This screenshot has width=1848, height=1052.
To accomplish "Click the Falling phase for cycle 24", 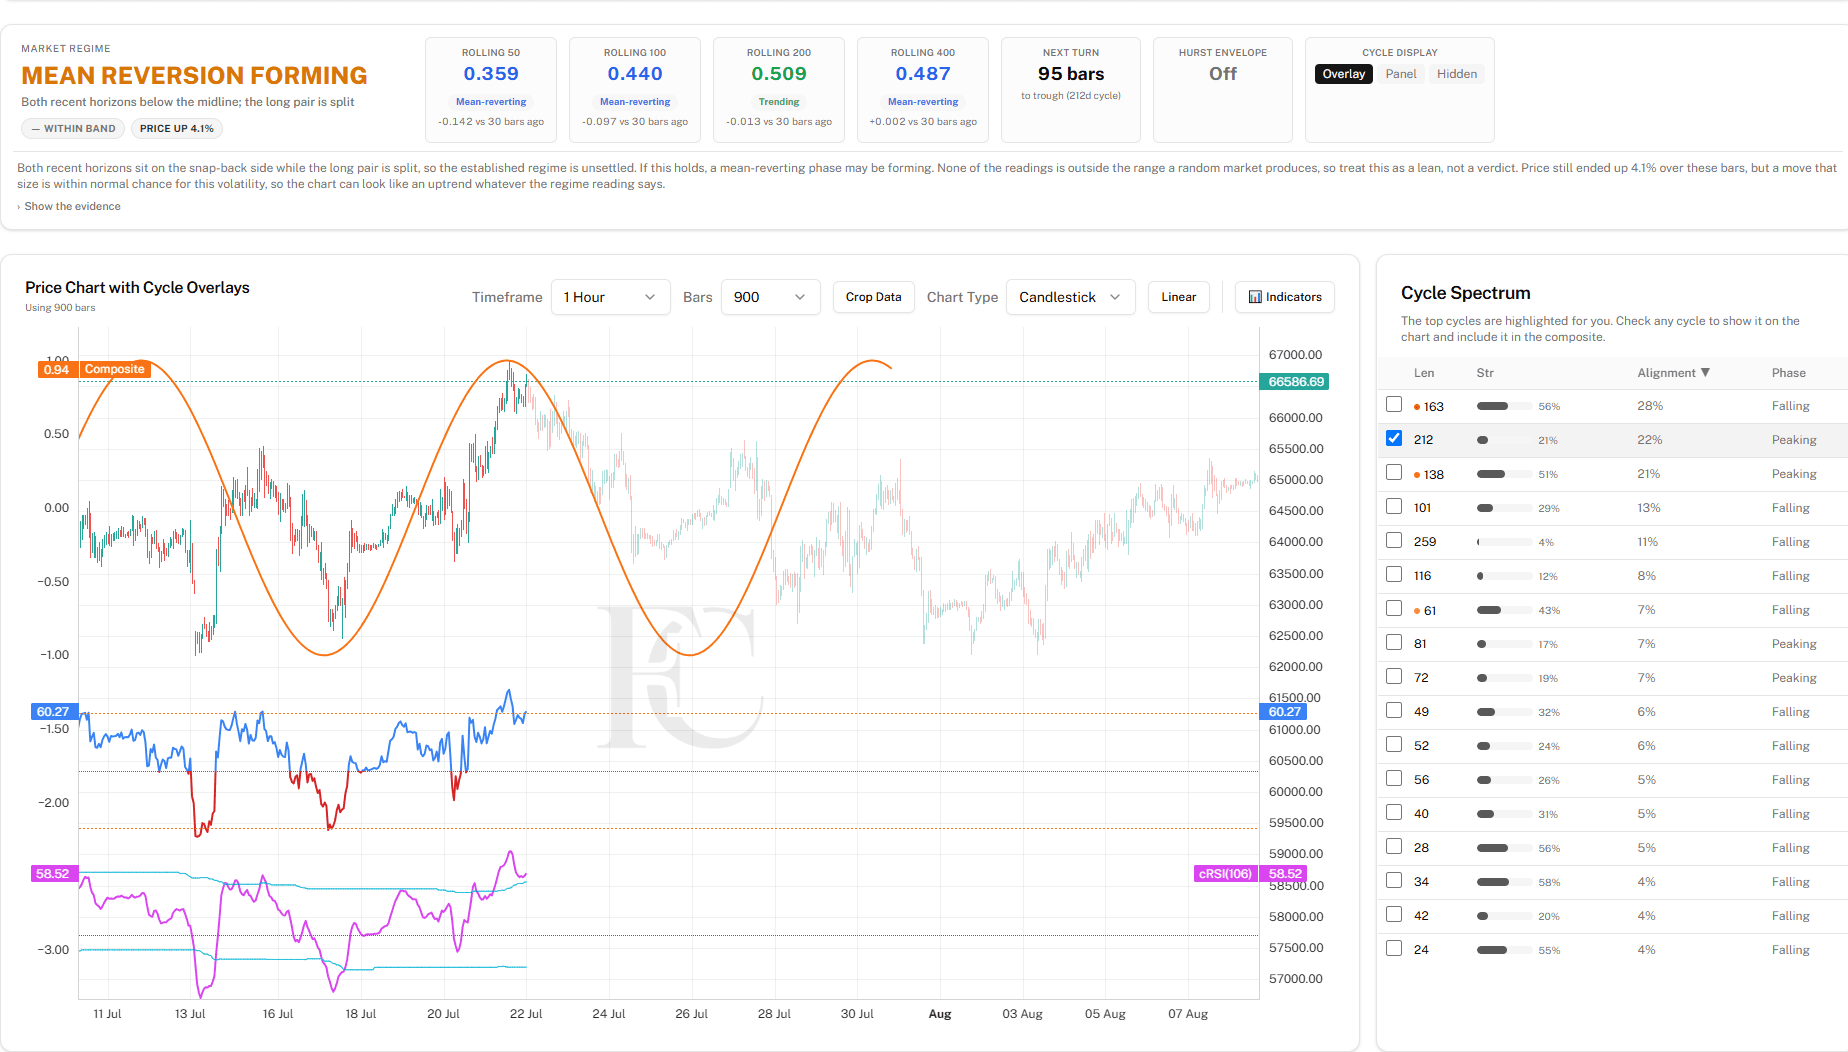I will (x=1790, y=950).
